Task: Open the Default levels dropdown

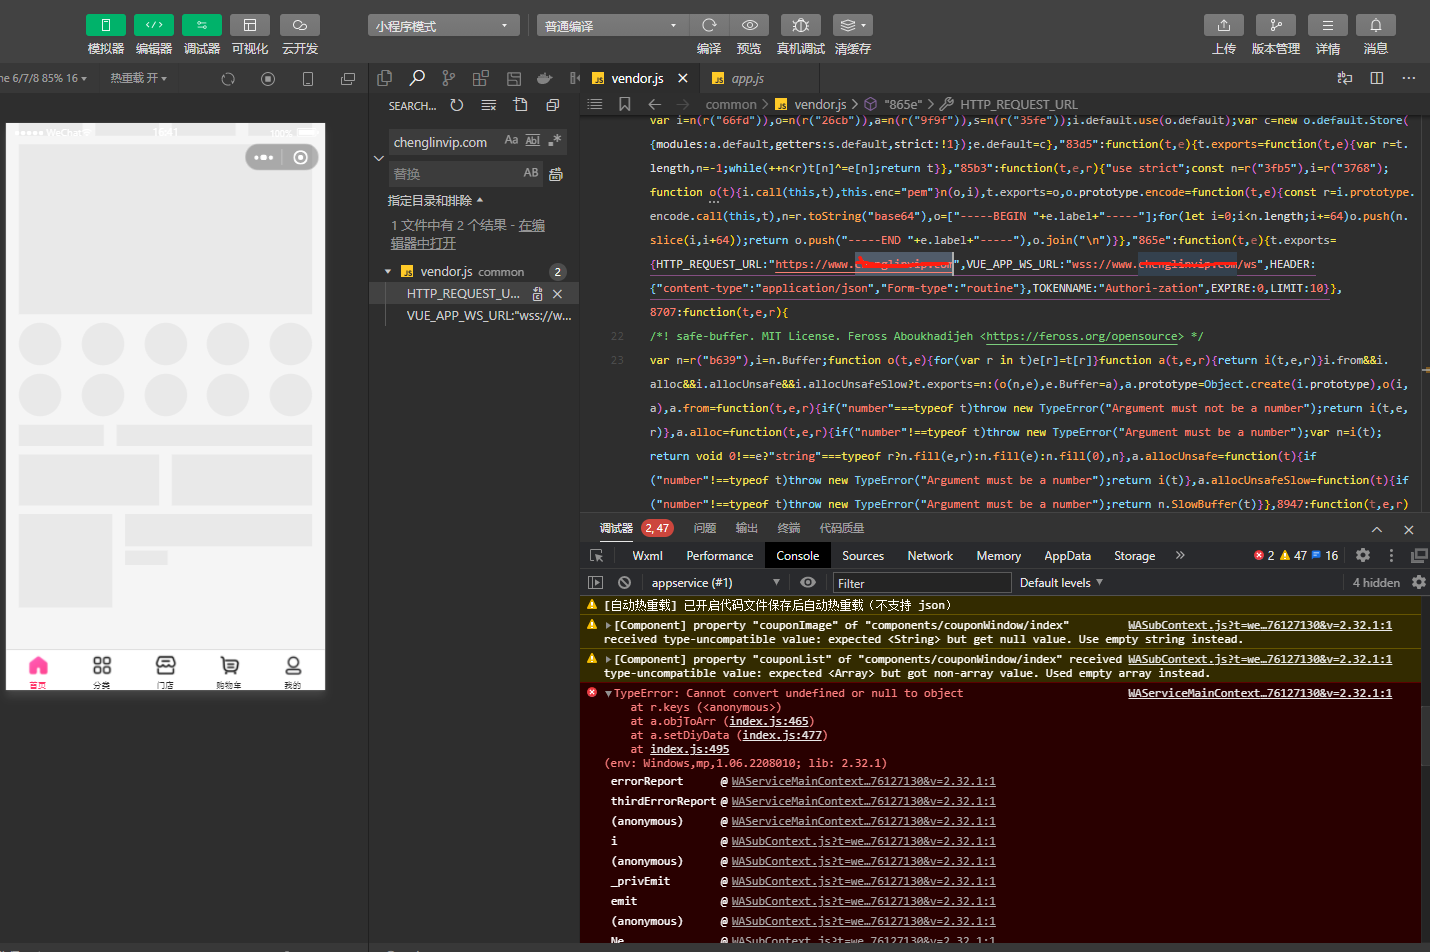Action: coord(1061,583)
